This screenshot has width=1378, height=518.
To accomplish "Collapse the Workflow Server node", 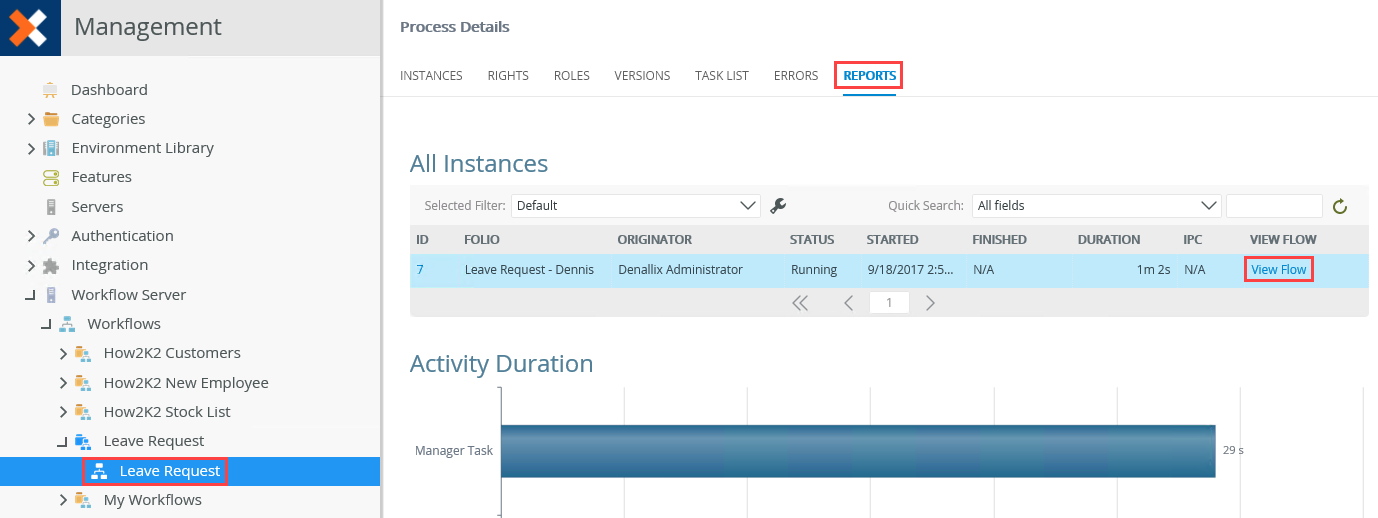I will (x=31, y=295).
